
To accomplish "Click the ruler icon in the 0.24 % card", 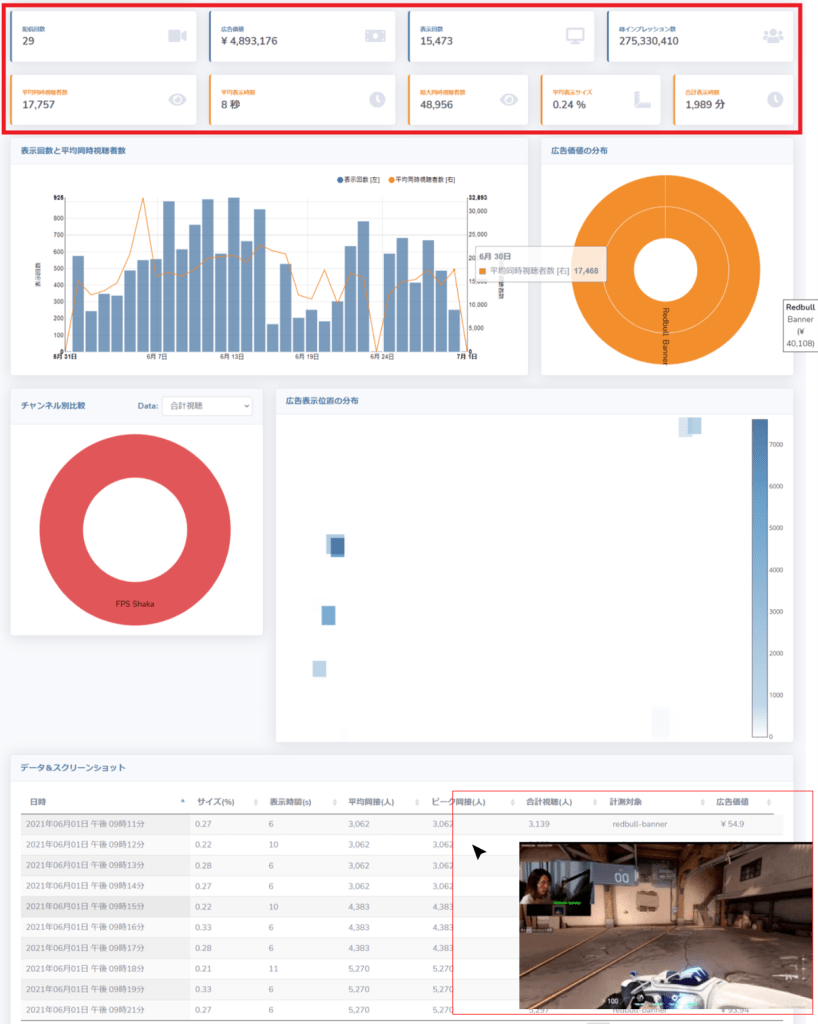I will click(x=642, y=99).
